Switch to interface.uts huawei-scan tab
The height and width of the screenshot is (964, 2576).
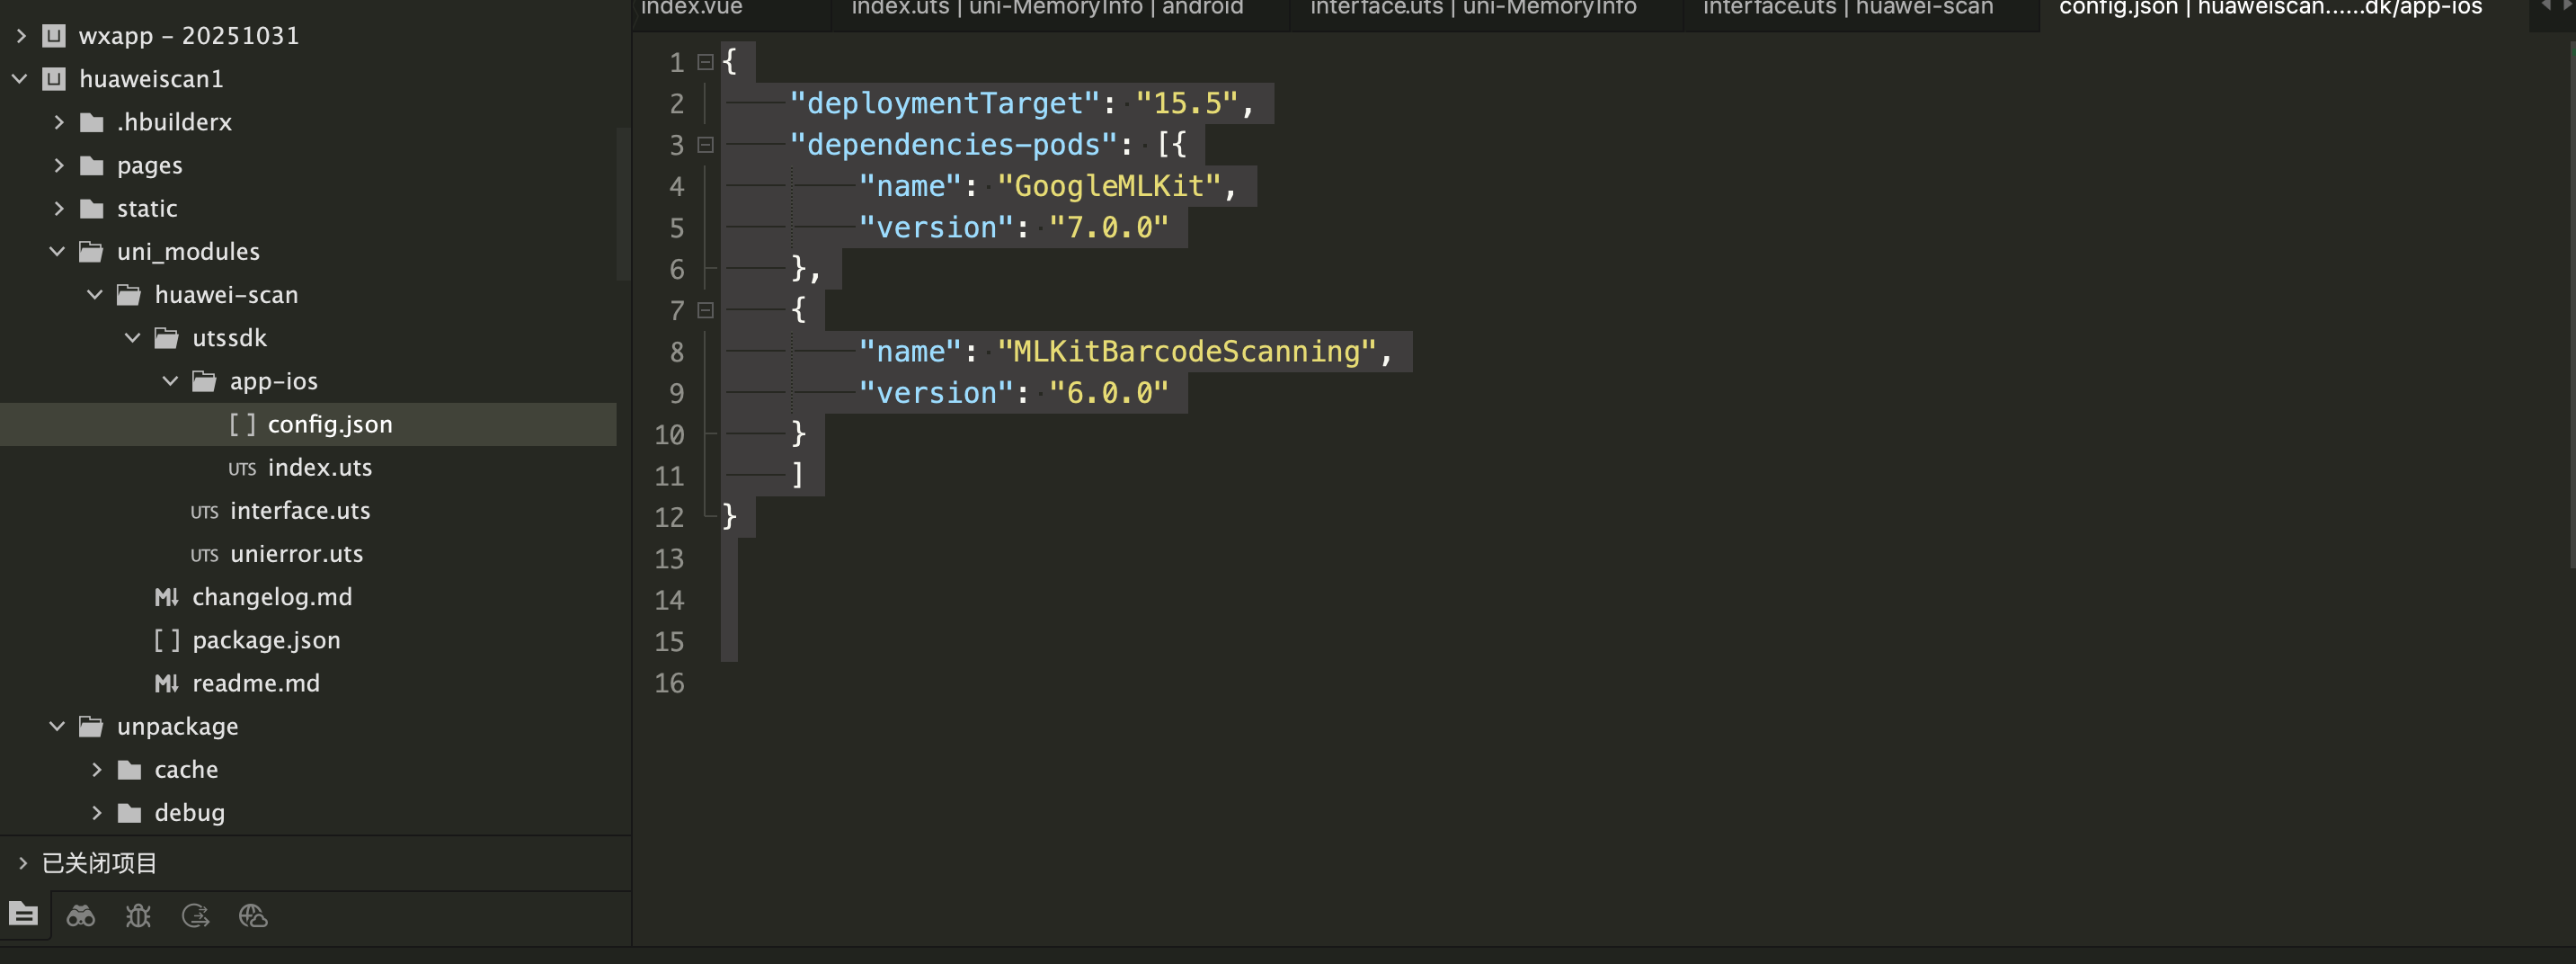[1847, 10]
